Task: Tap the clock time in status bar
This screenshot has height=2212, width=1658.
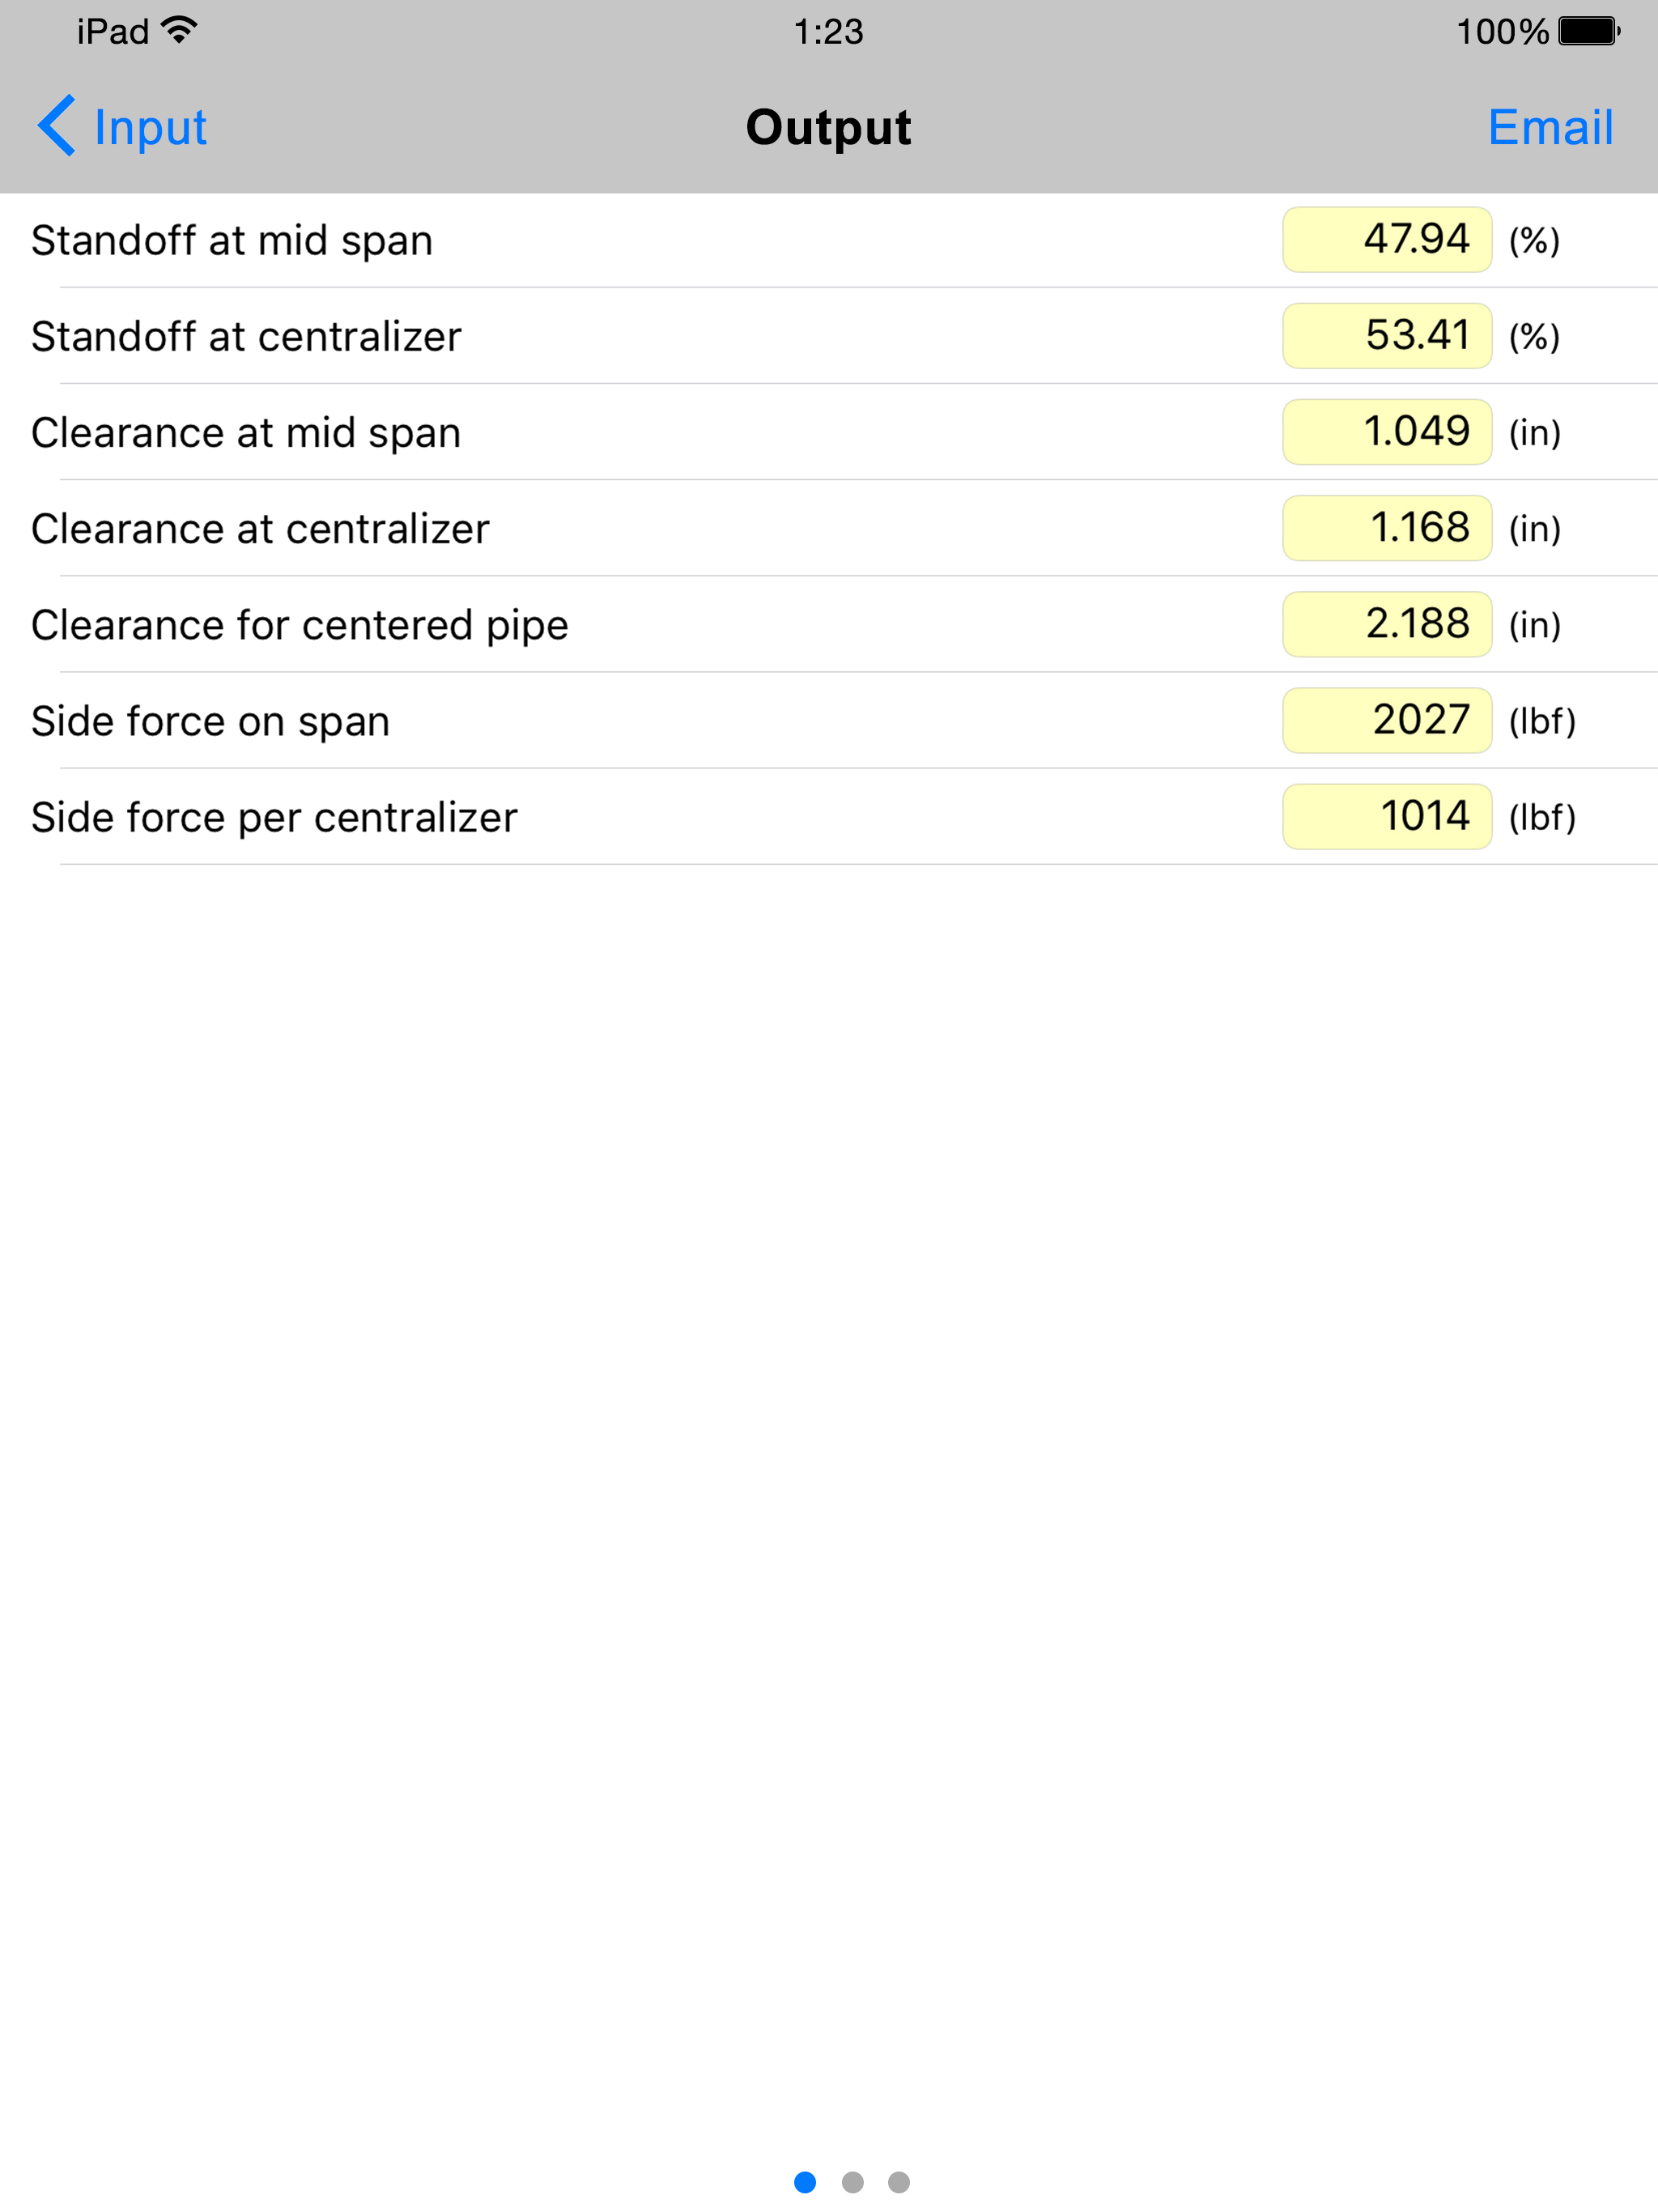Action: click(828, 32)
